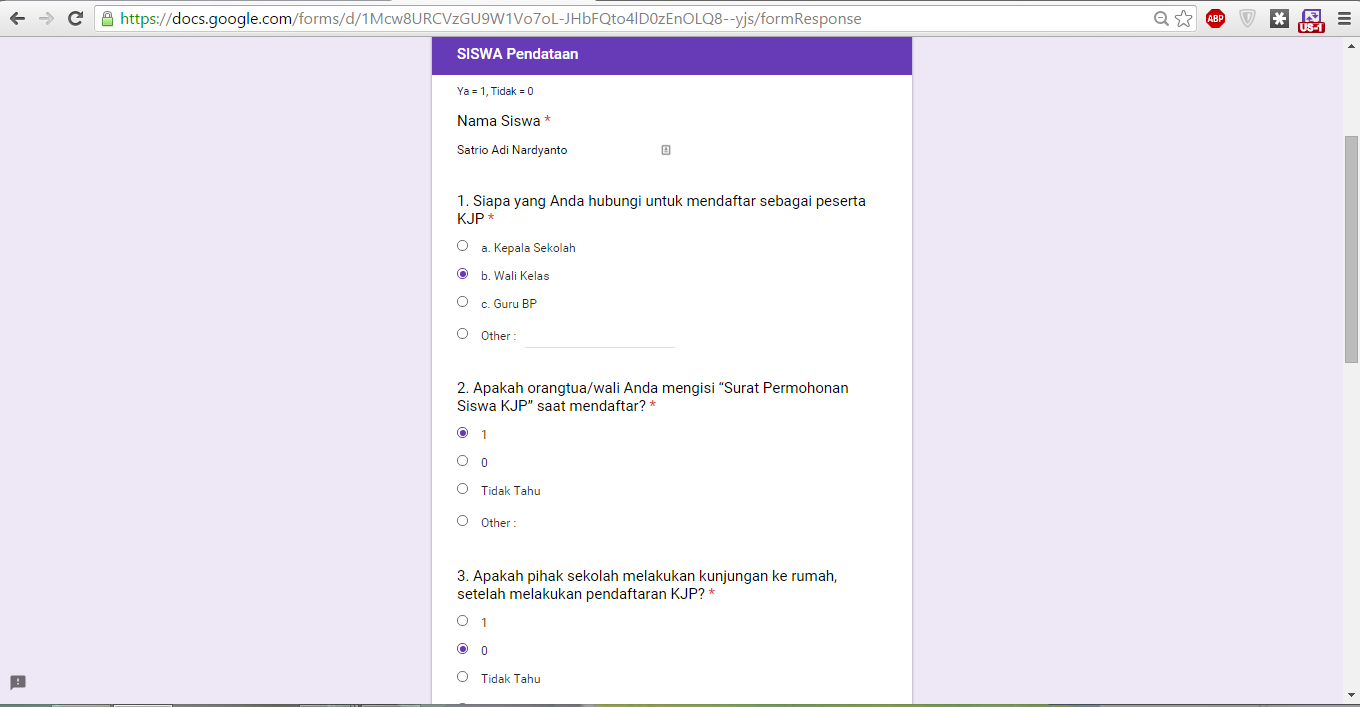
Task: Select radio option b. Wali Kelas
Action: coord(462,274)
